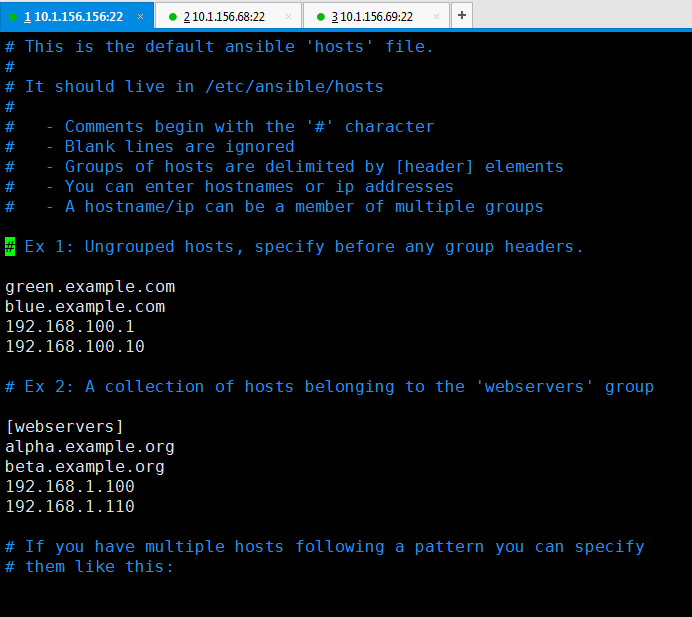Viewport: 692px width, 617px height.
Task: Close the 10.1.156.68:22 tab
Action: (x=288, y=16)
